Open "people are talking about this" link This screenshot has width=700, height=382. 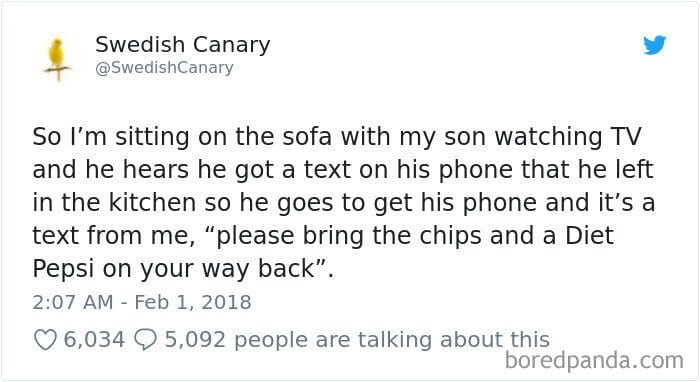392,340
